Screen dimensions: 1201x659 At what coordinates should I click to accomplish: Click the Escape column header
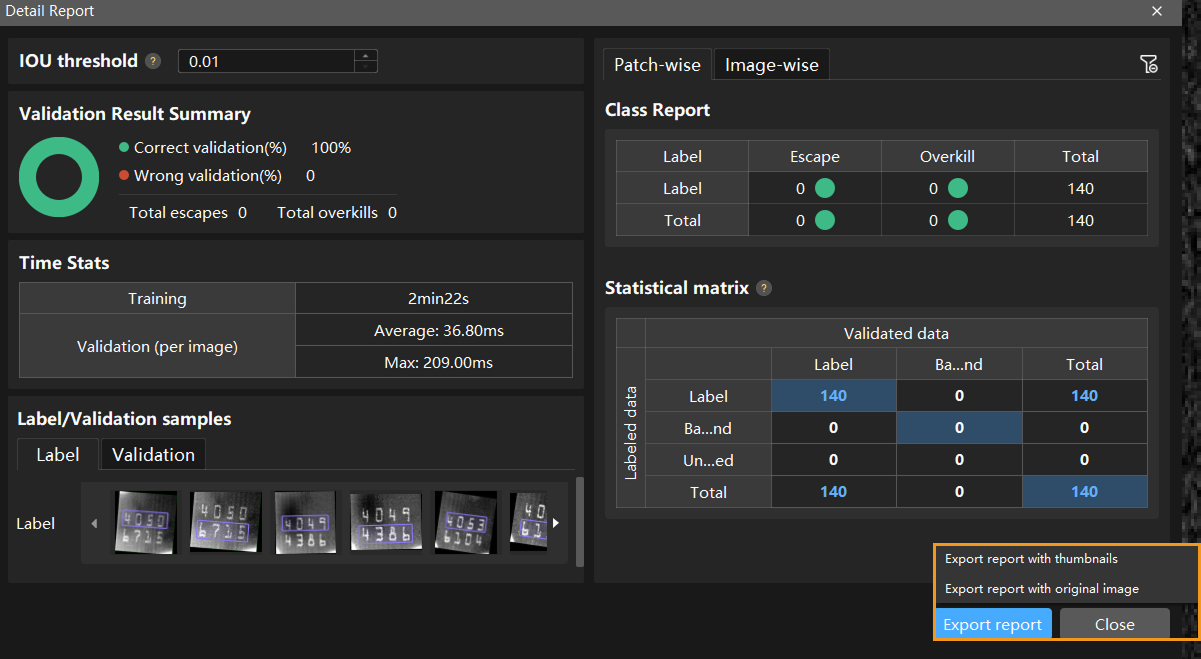point(815,156)
